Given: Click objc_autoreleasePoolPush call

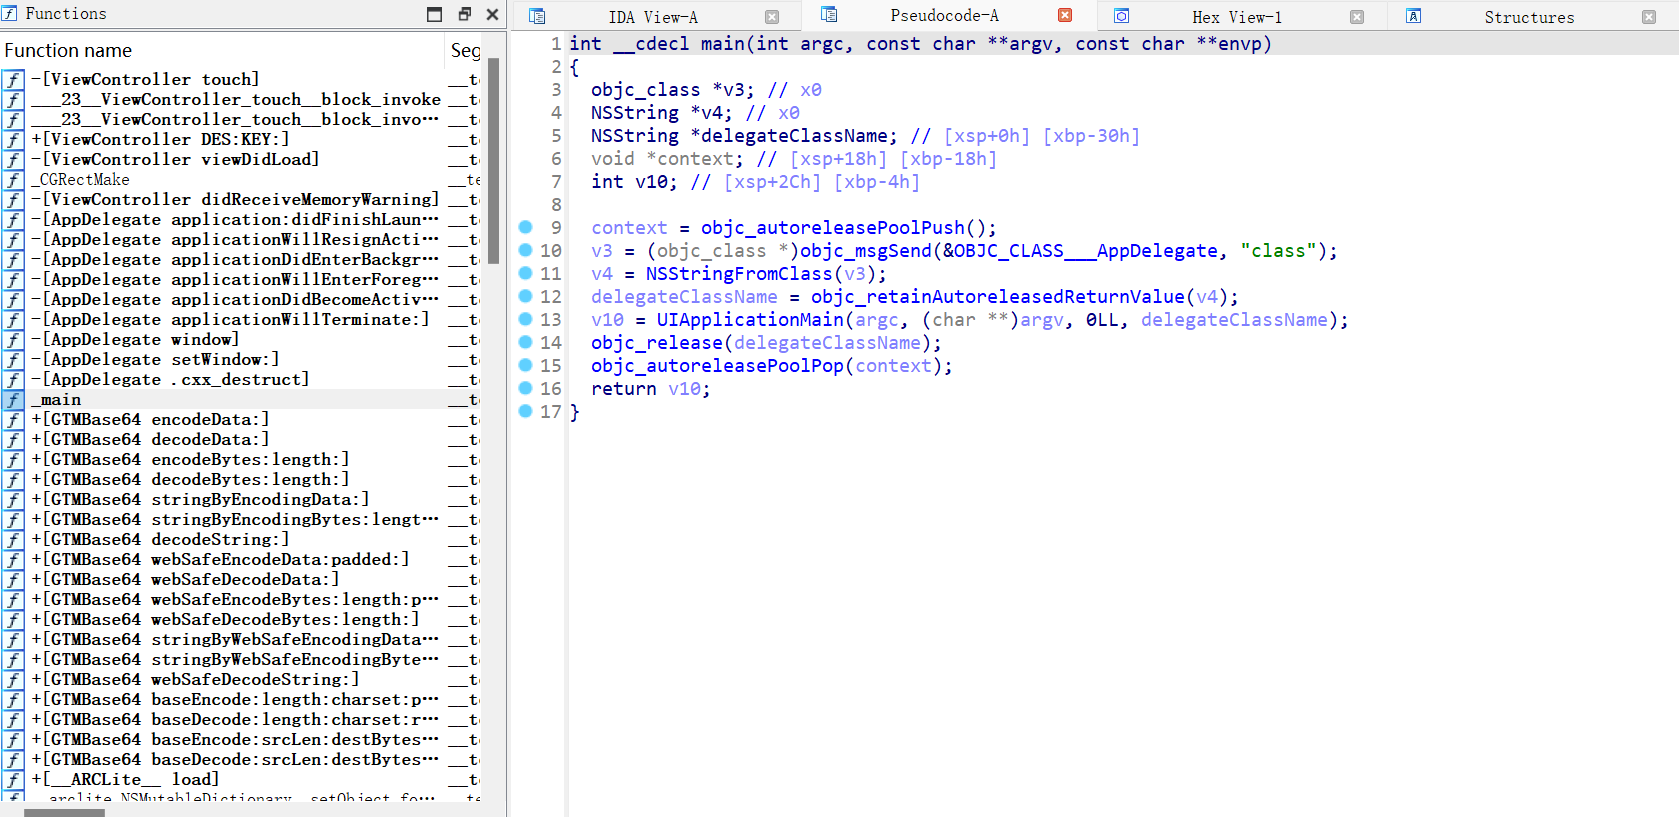Looking at the screenshot, I should coord(833,228).
